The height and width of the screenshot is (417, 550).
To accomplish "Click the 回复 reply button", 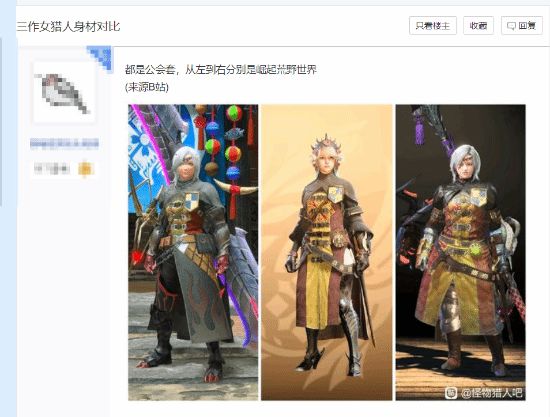I will click(522, 26).
